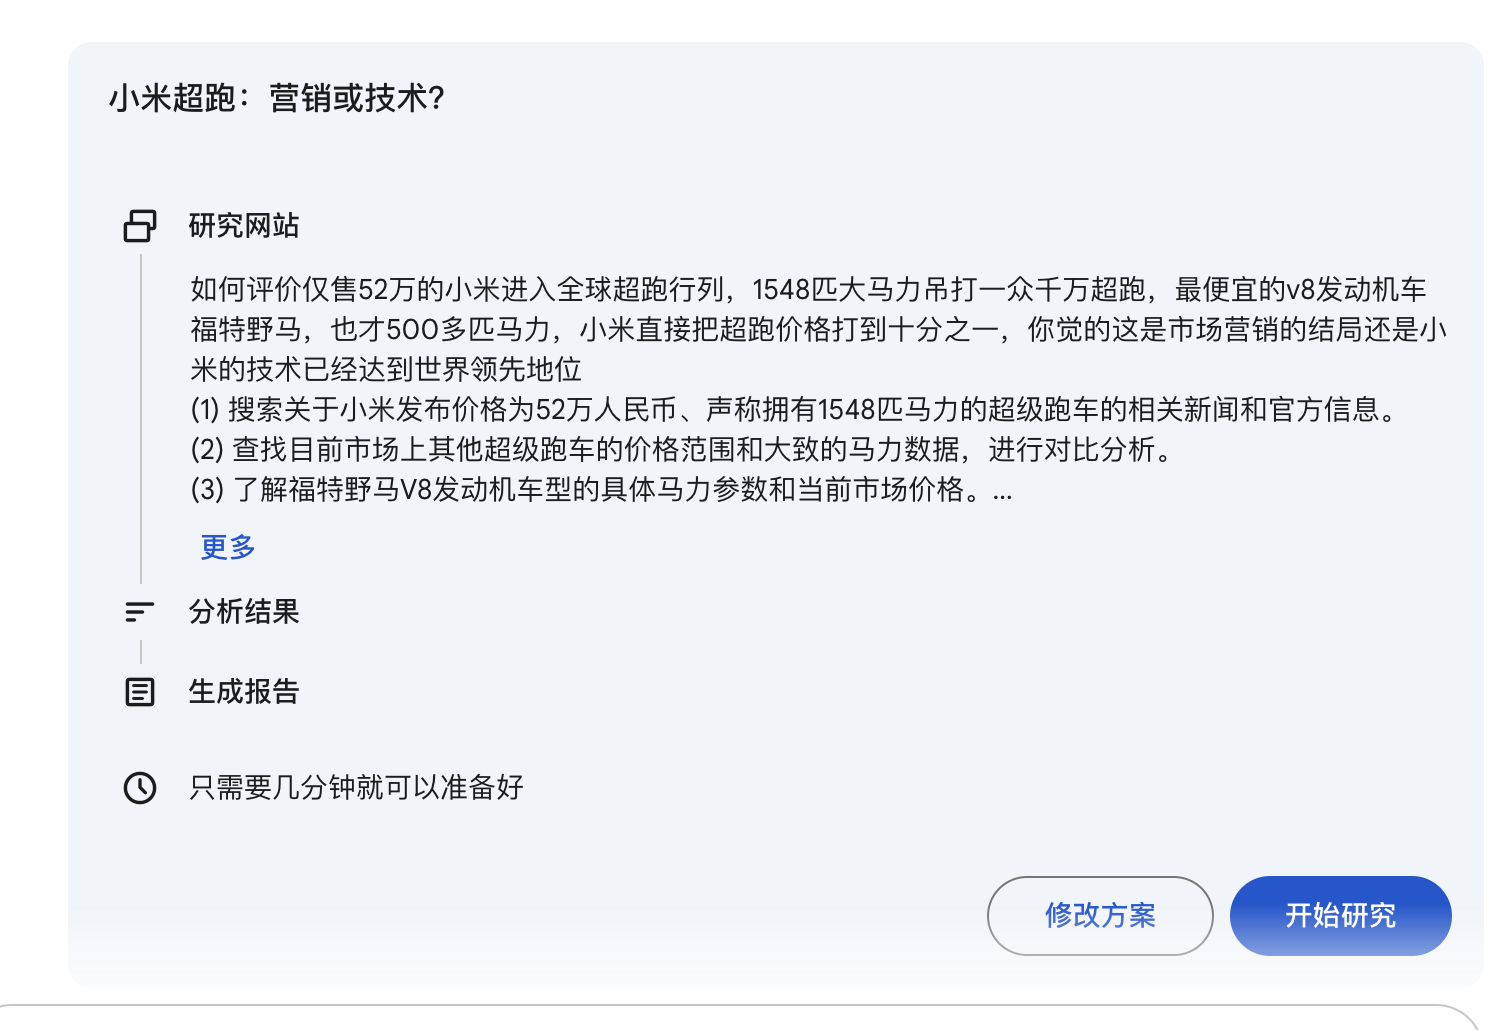Image resolution: width=1500 pixels, height=1030 pixels.
Task: Click the generate report document icon
Action: click(140, 692)
